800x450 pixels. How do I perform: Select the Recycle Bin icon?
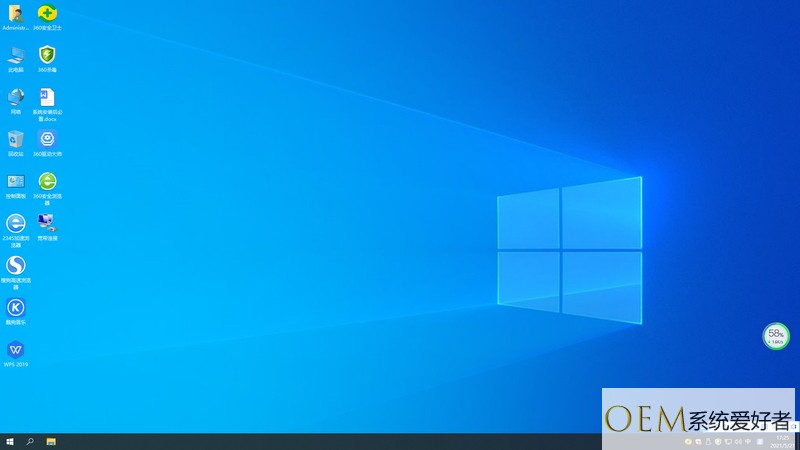16,143
